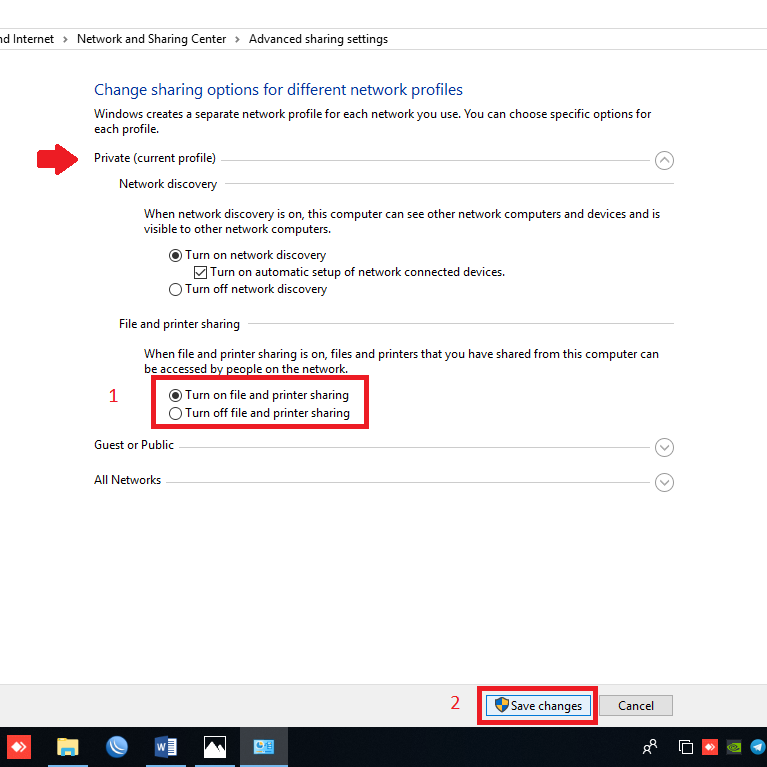The height and width of the screenshot is (767, 767).
Task: Open Telegram from the system tray
Action: coord(757,747)
